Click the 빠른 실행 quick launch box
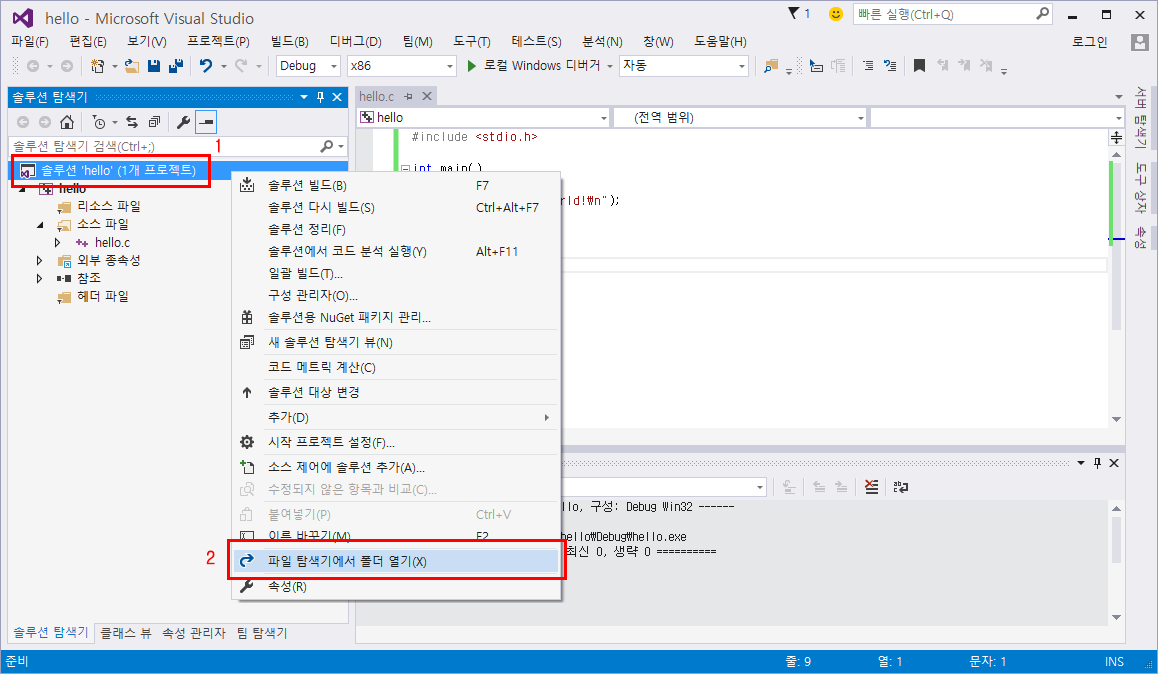 click(952, 14)
